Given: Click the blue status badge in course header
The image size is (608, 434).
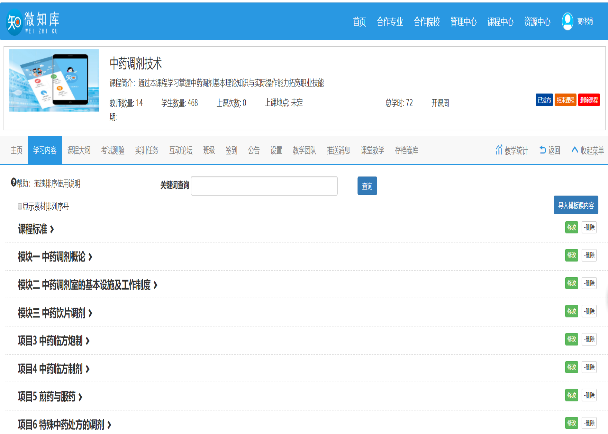Looking at the screenshot, I should click(x=544, y=100).
